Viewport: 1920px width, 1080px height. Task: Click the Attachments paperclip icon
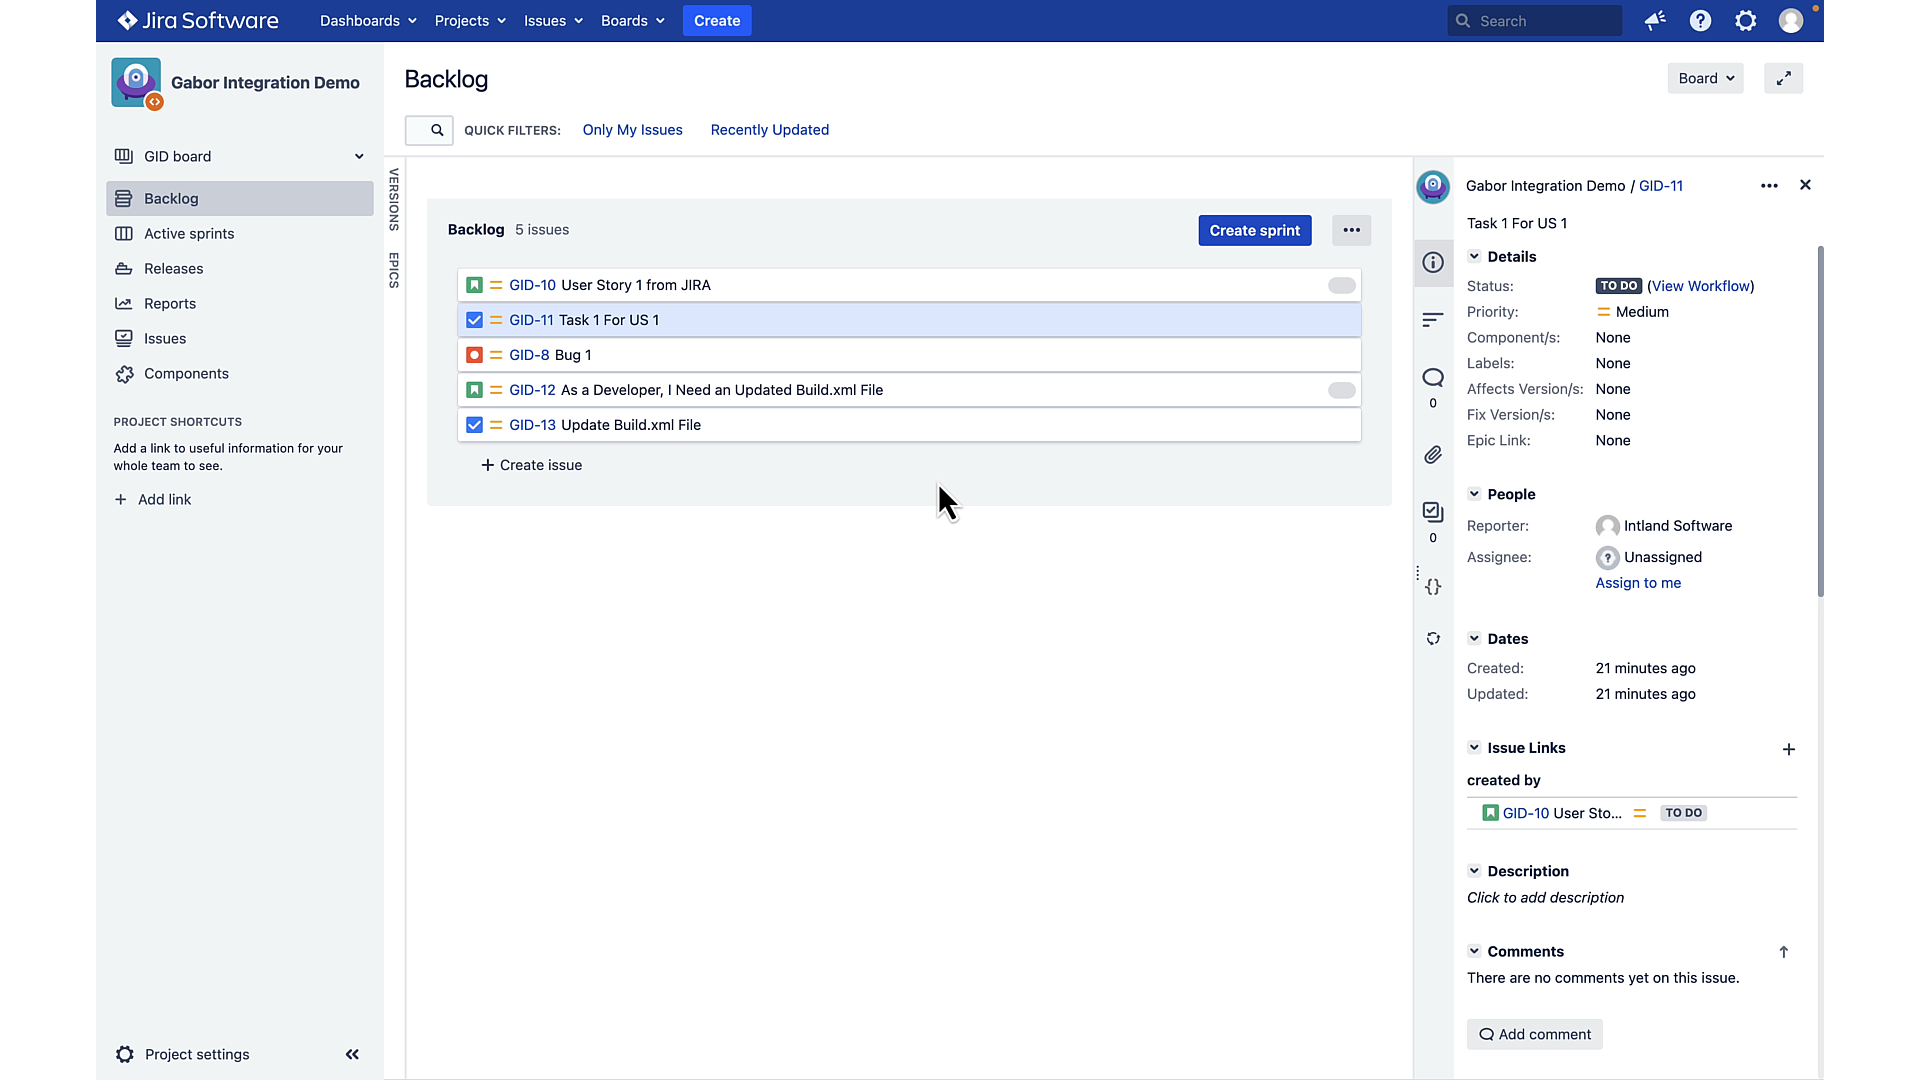coord(1432,454)
